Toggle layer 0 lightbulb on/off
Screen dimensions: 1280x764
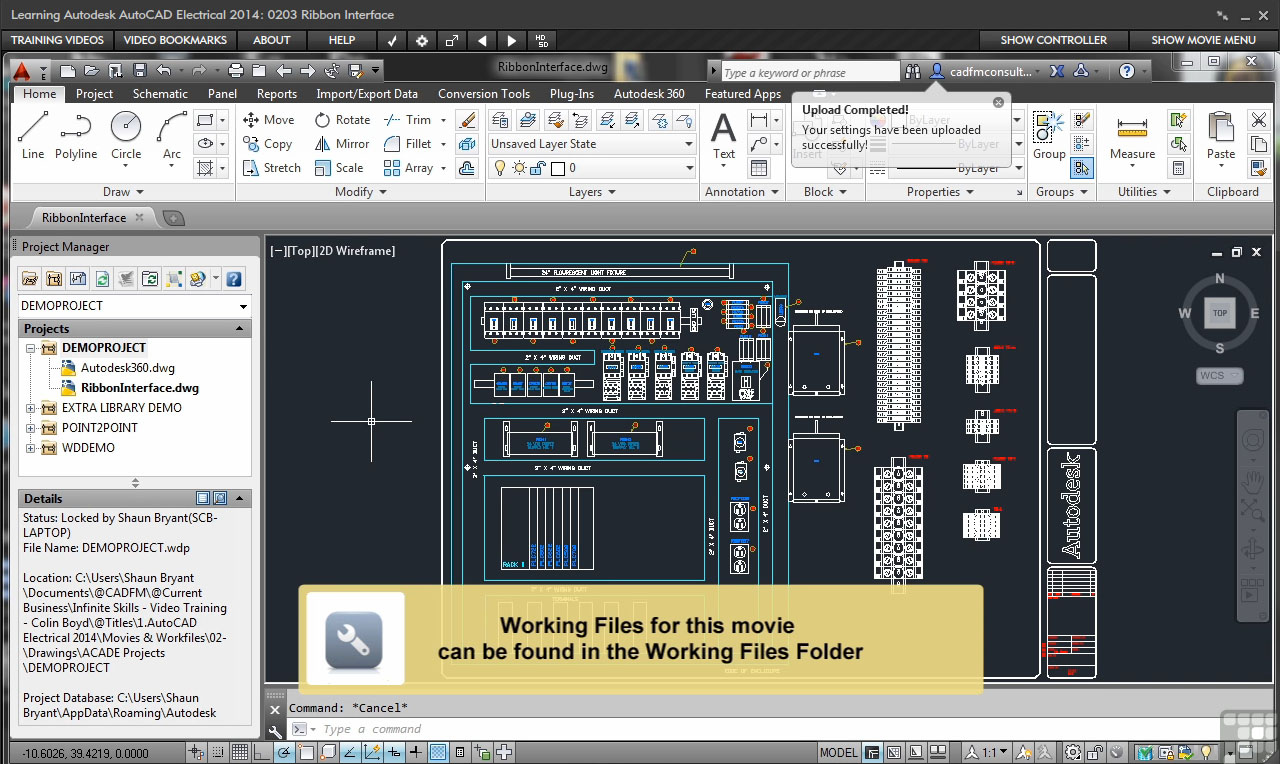pyautogui.click(x=500, y=168)
